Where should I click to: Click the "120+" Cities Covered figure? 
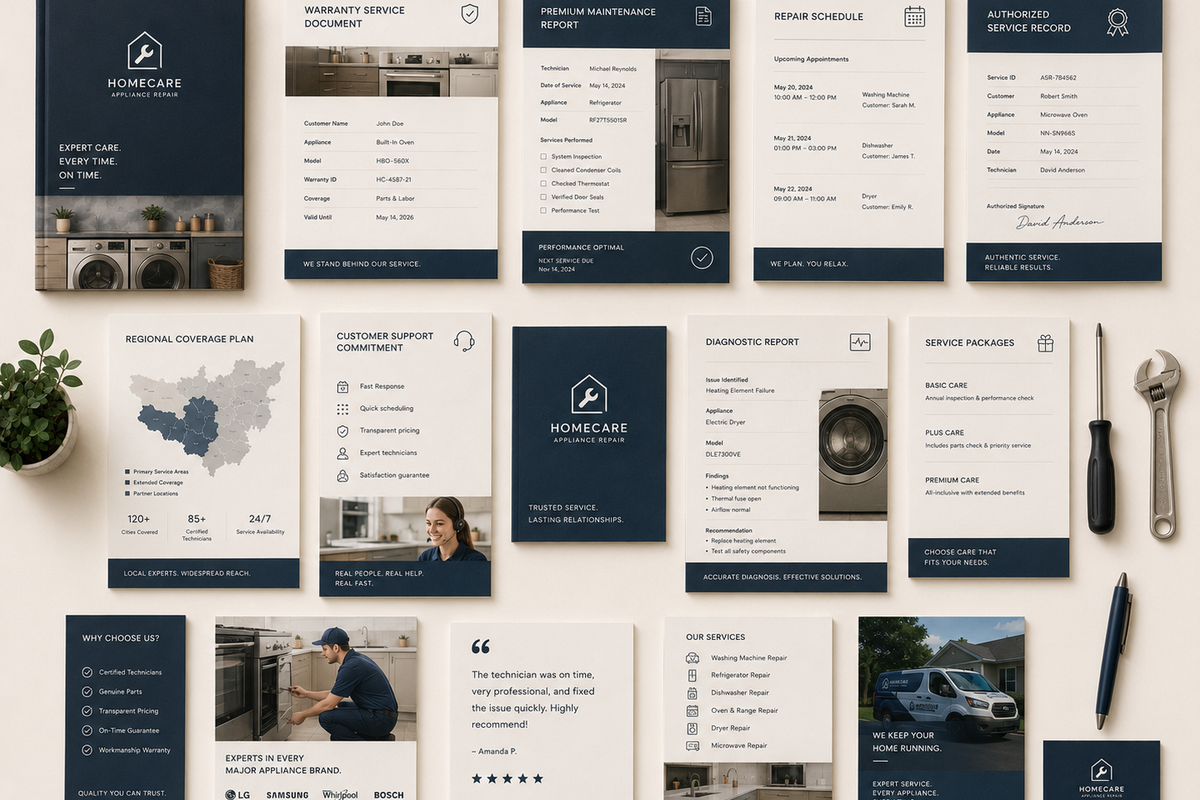pyautogui.click(x=138, y=519)
